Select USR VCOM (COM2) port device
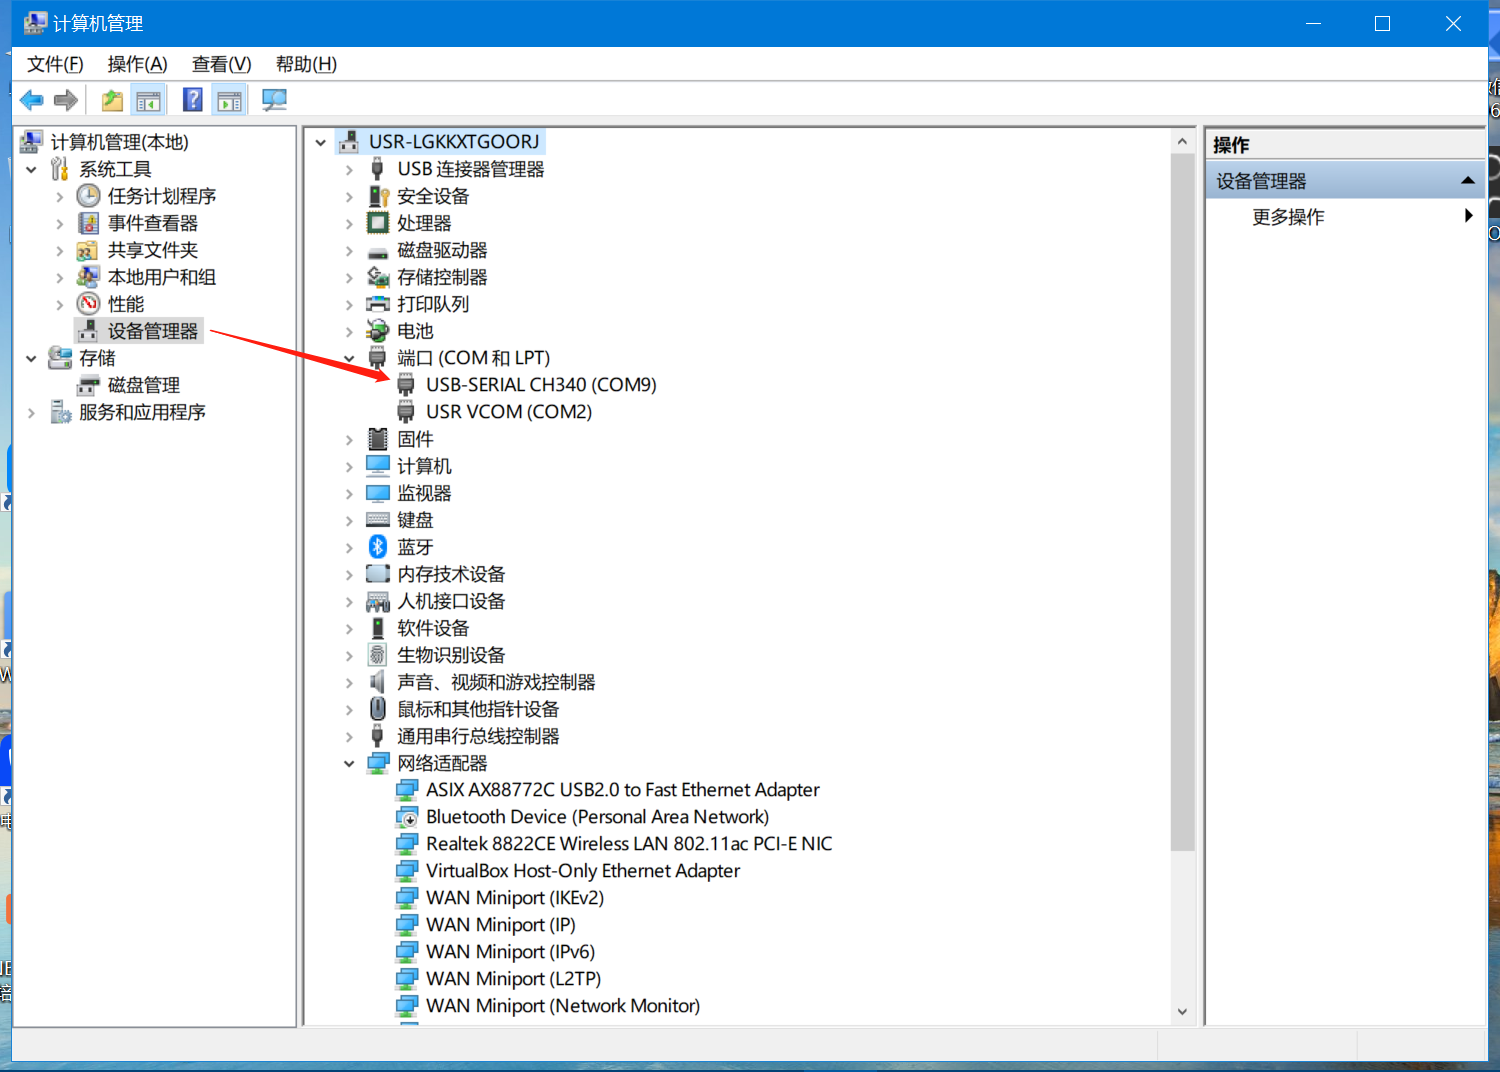This screenshot has height=1072, width=1500. click(x=508, y=412)
